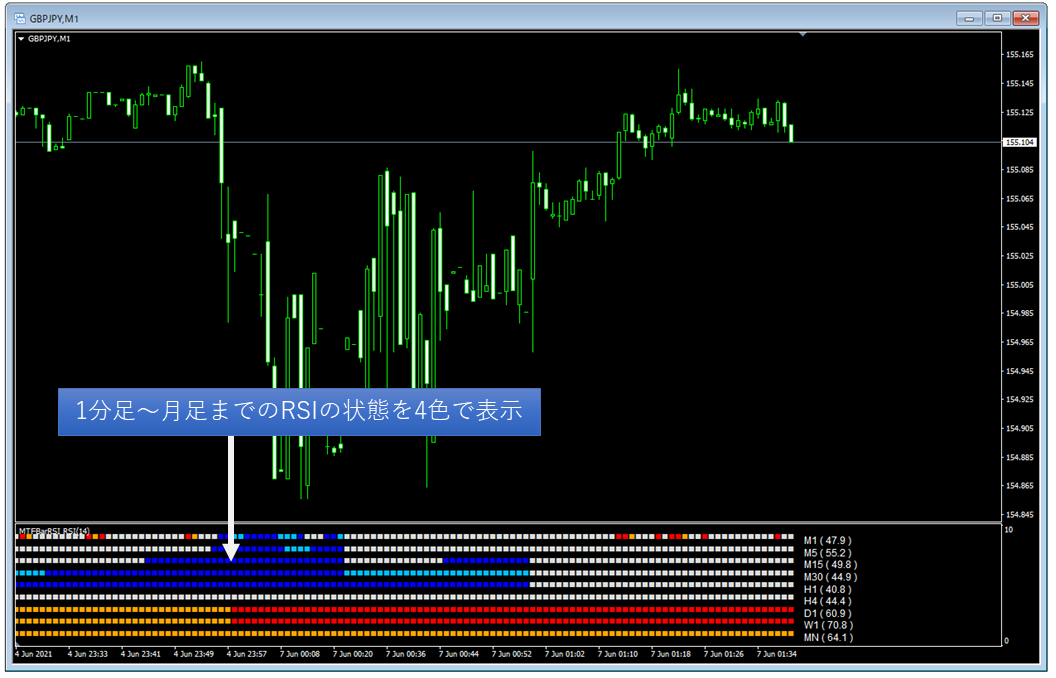
Task: Select the H1 ( 40.8 ) RSI label
Action: (828, 589)
